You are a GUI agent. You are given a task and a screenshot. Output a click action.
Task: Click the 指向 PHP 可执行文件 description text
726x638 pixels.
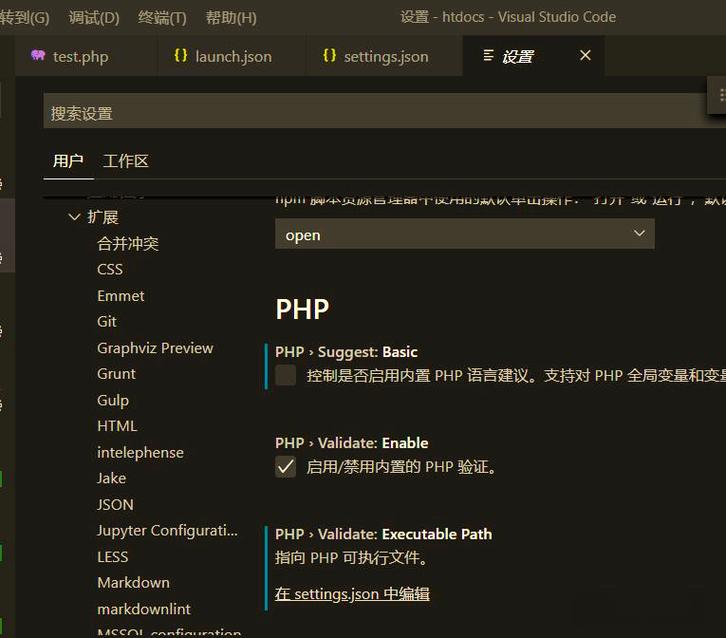pos(351,557)
